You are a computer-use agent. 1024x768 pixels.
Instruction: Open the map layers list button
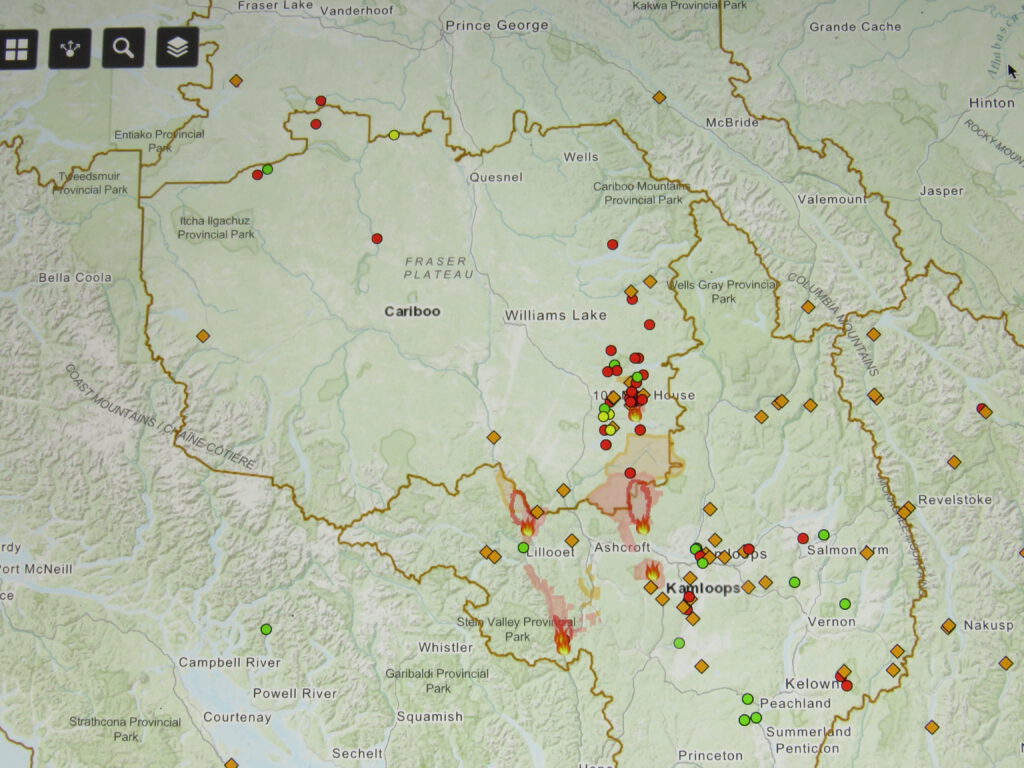pos(177,47)
